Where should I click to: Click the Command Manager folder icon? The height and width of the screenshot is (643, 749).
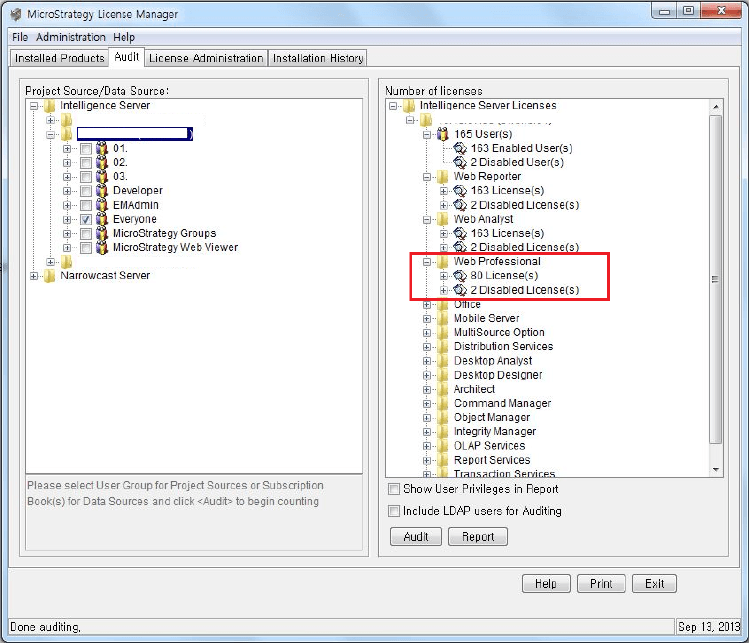coord(443,404)
